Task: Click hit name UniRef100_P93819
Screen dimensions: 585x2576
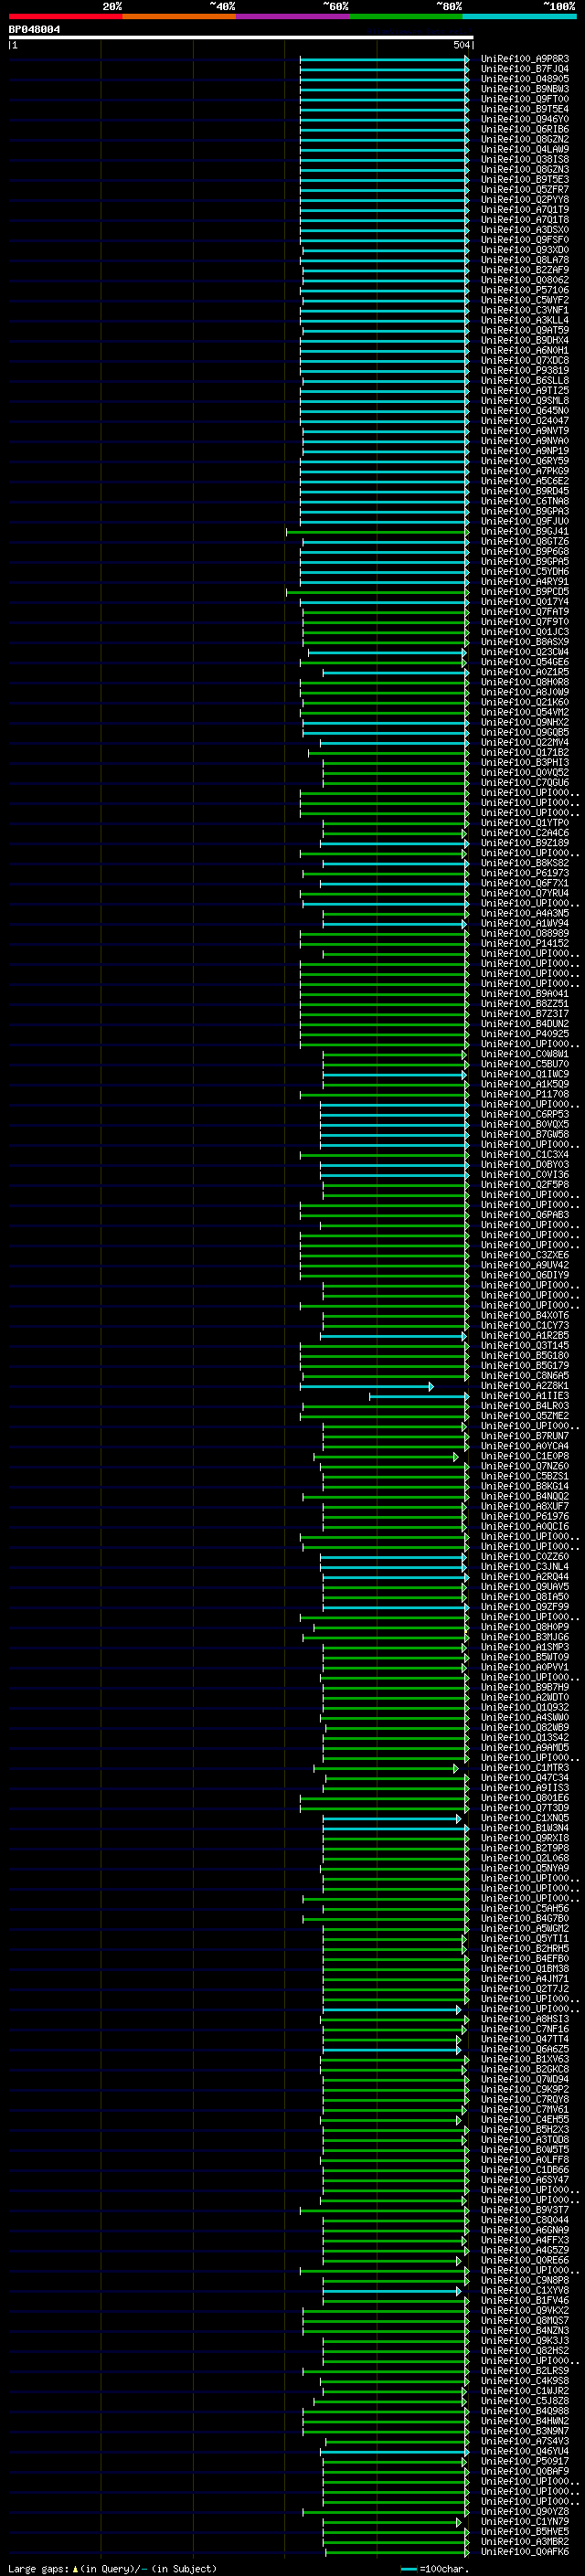Action: point(524,371)
